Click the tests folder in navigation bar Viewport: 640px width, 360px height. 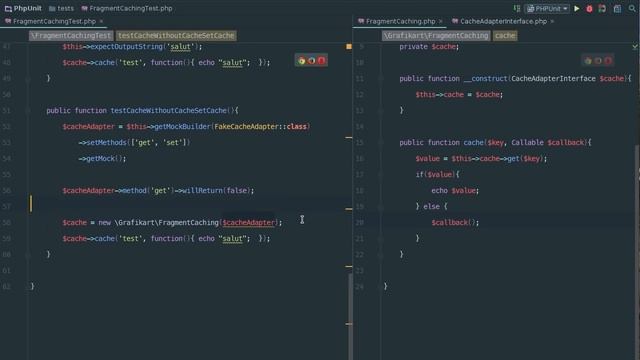click(x=61, y=8)
